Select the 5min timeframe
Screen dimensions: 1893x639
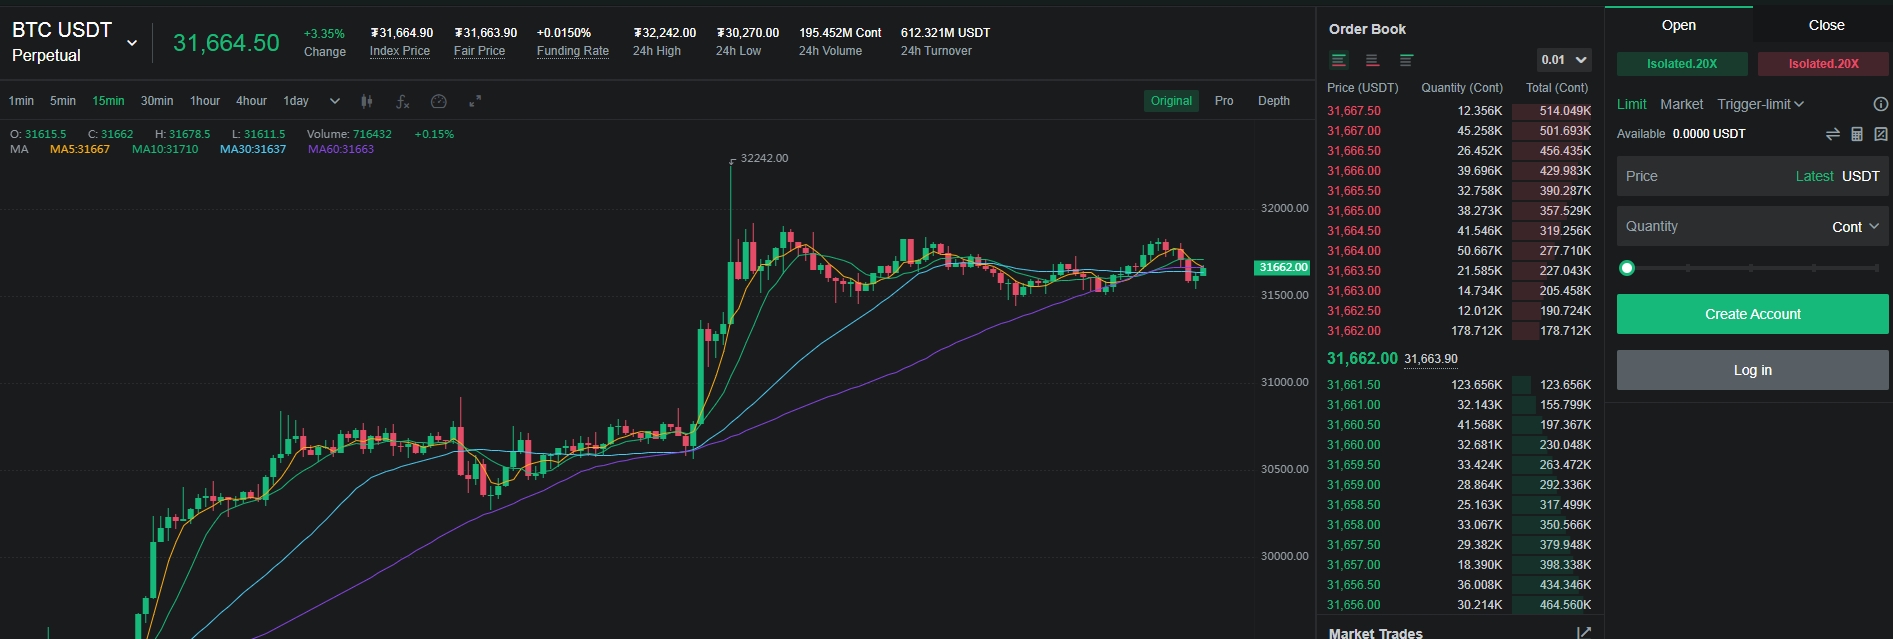tap(63, 101)
